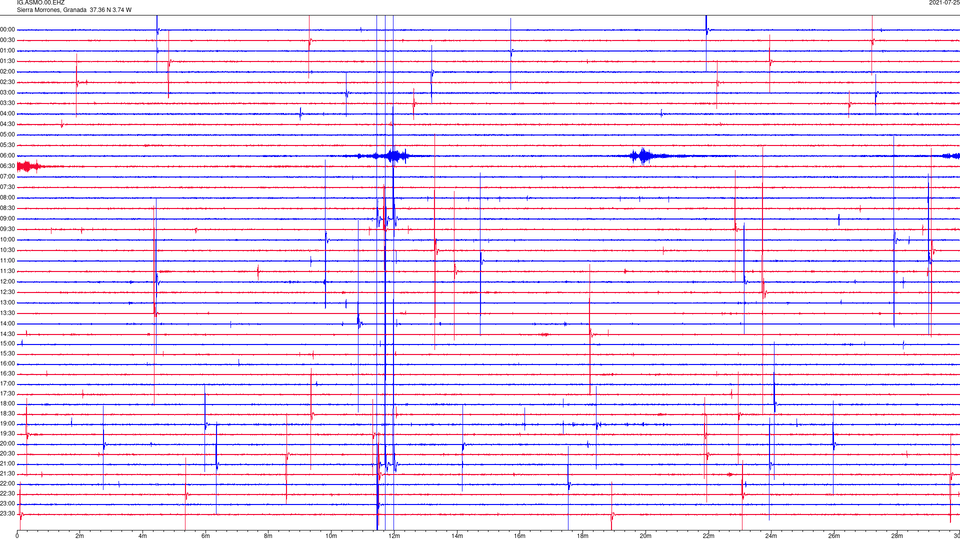Click the 24m tick on the time axis
960x540 pixels.
pos(771,536)
